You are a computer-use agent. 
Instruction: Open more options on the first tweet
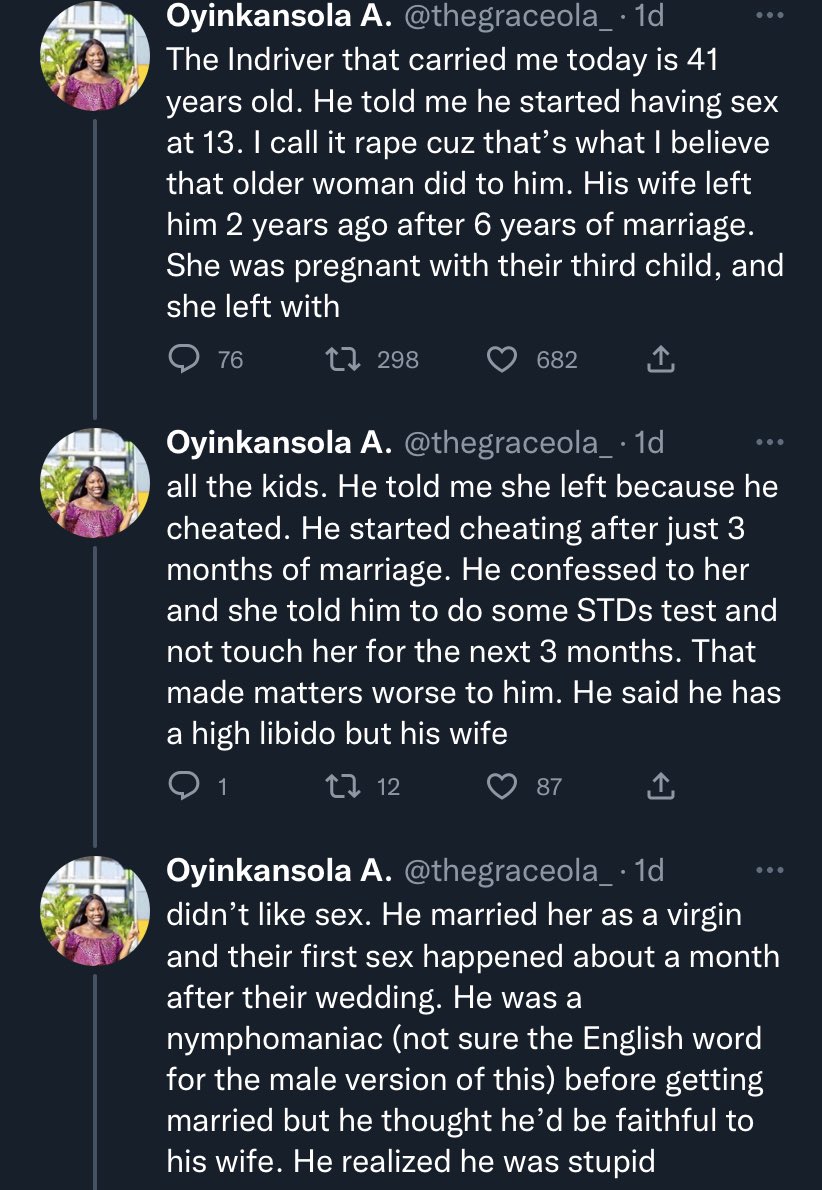click(770, 16)
